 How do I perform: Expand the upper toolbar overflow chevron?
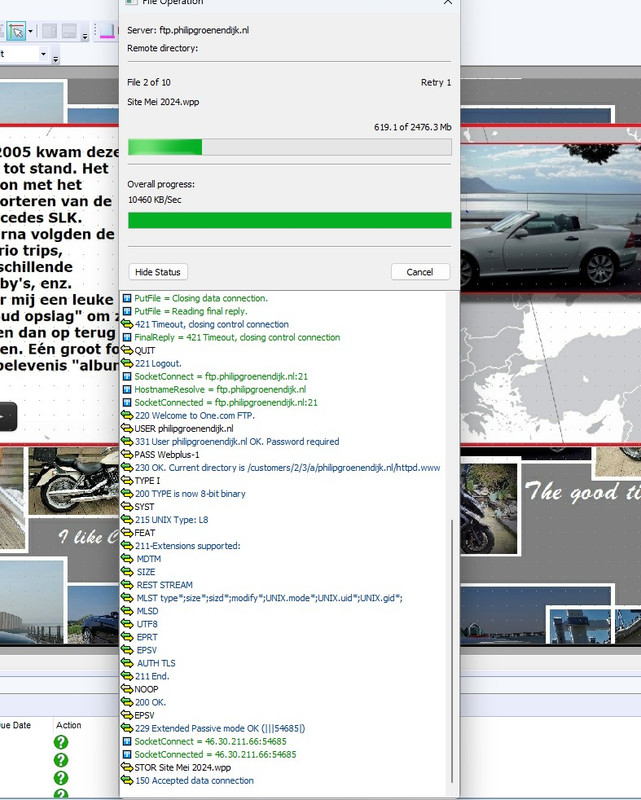click(85, 36)
